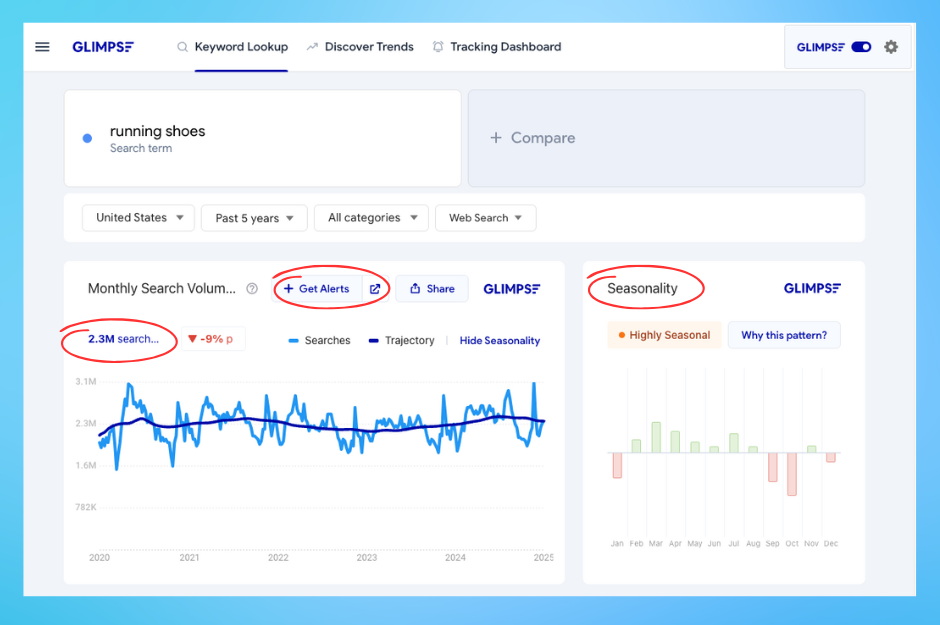Open the Why this pattern? explanation
940x625 pixels.
784,335
